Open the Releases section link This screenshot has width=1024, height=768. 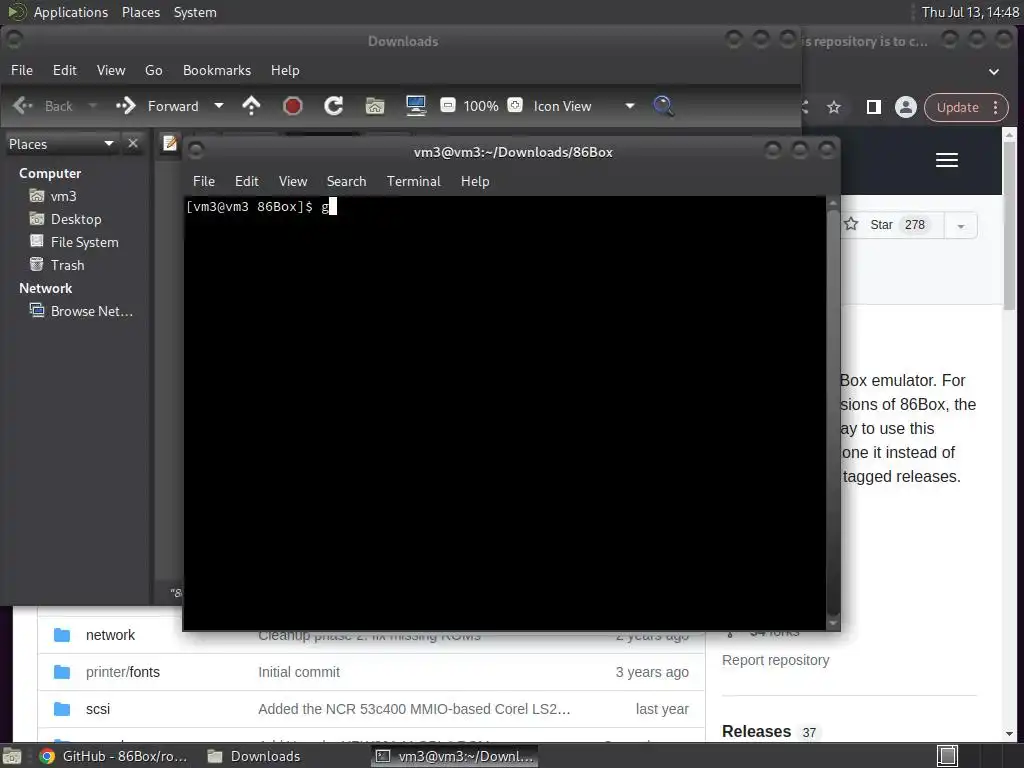(x=756, y=731)
